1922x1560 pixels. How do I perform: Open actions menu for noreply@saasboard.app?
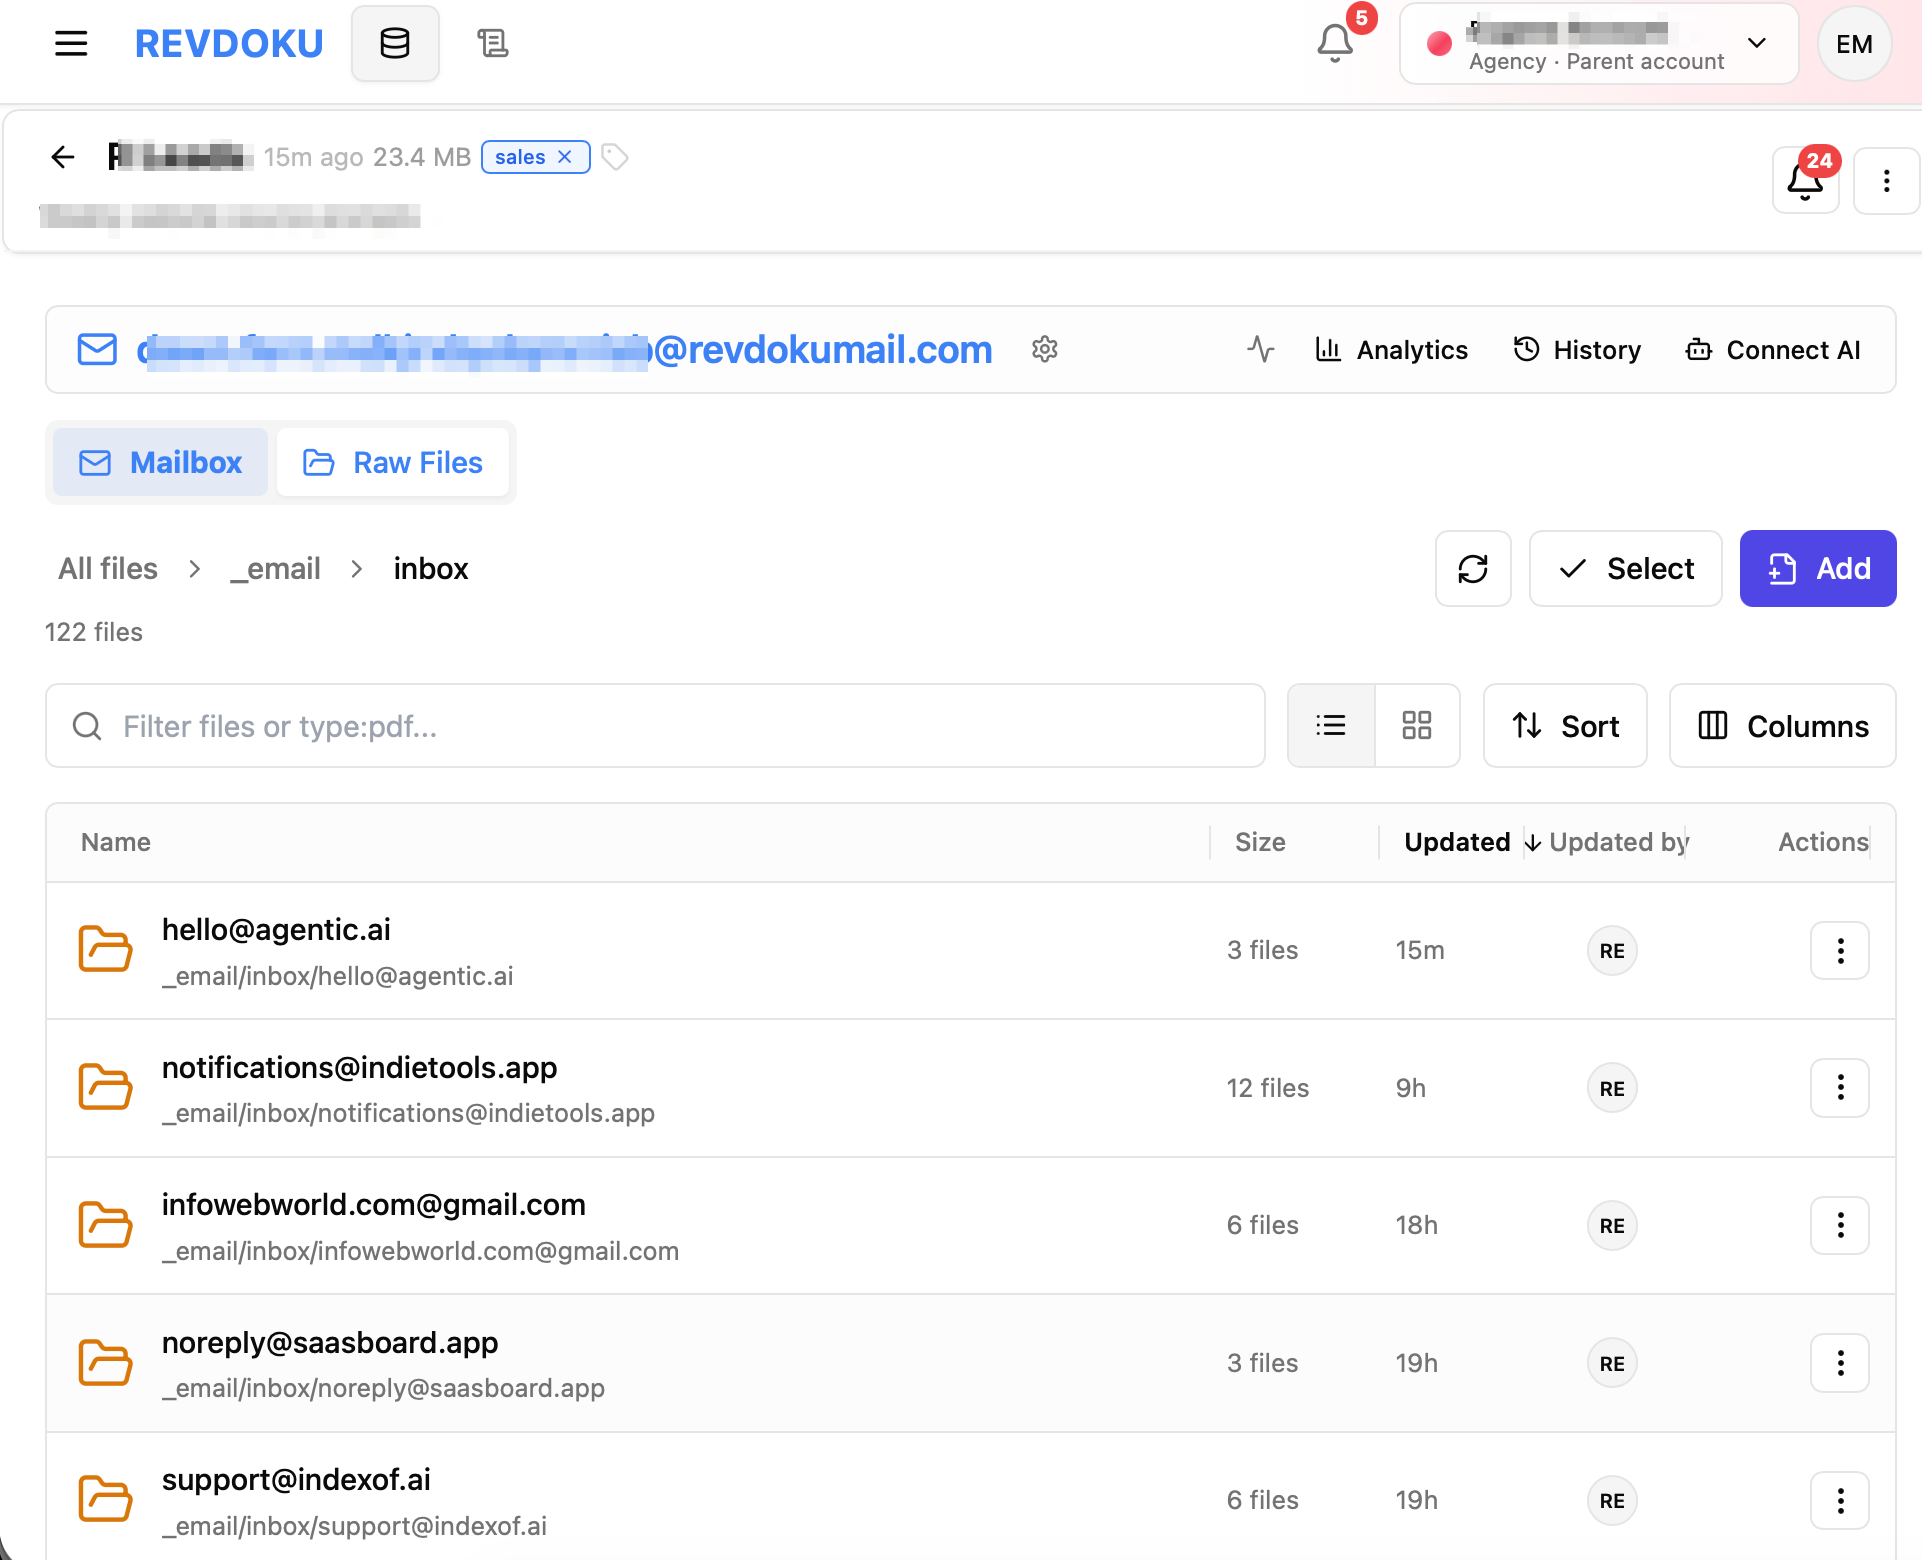pos(1840,1363)
